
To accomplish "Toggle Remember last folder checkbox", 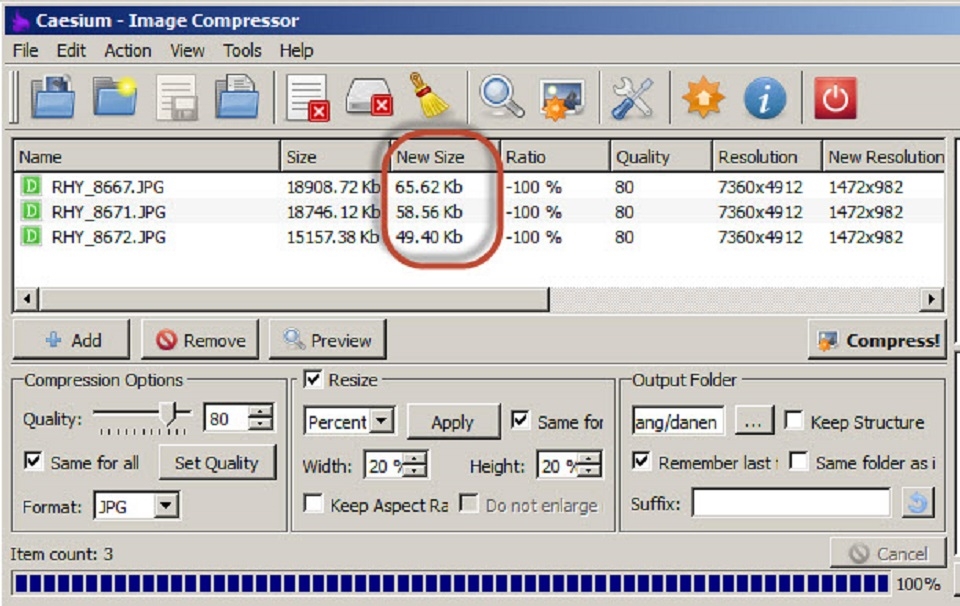I will click(x=641, y=460).
